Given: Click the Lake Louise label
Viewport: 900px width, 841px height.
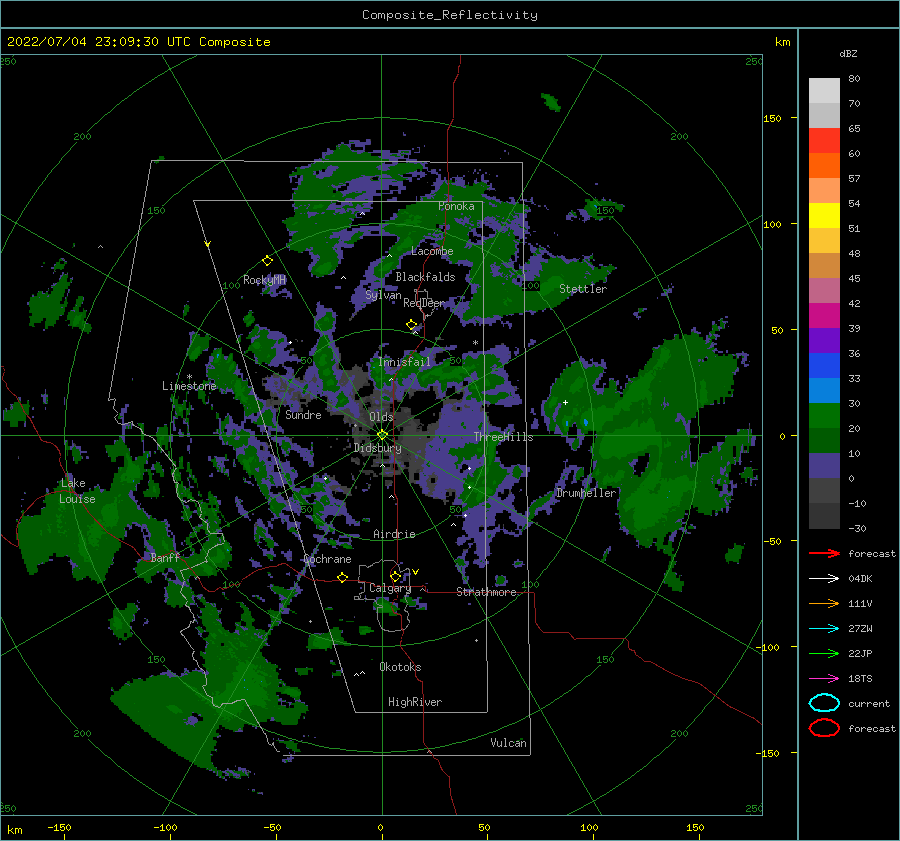Looking at the screenshot, I should (x=77, y=491).
